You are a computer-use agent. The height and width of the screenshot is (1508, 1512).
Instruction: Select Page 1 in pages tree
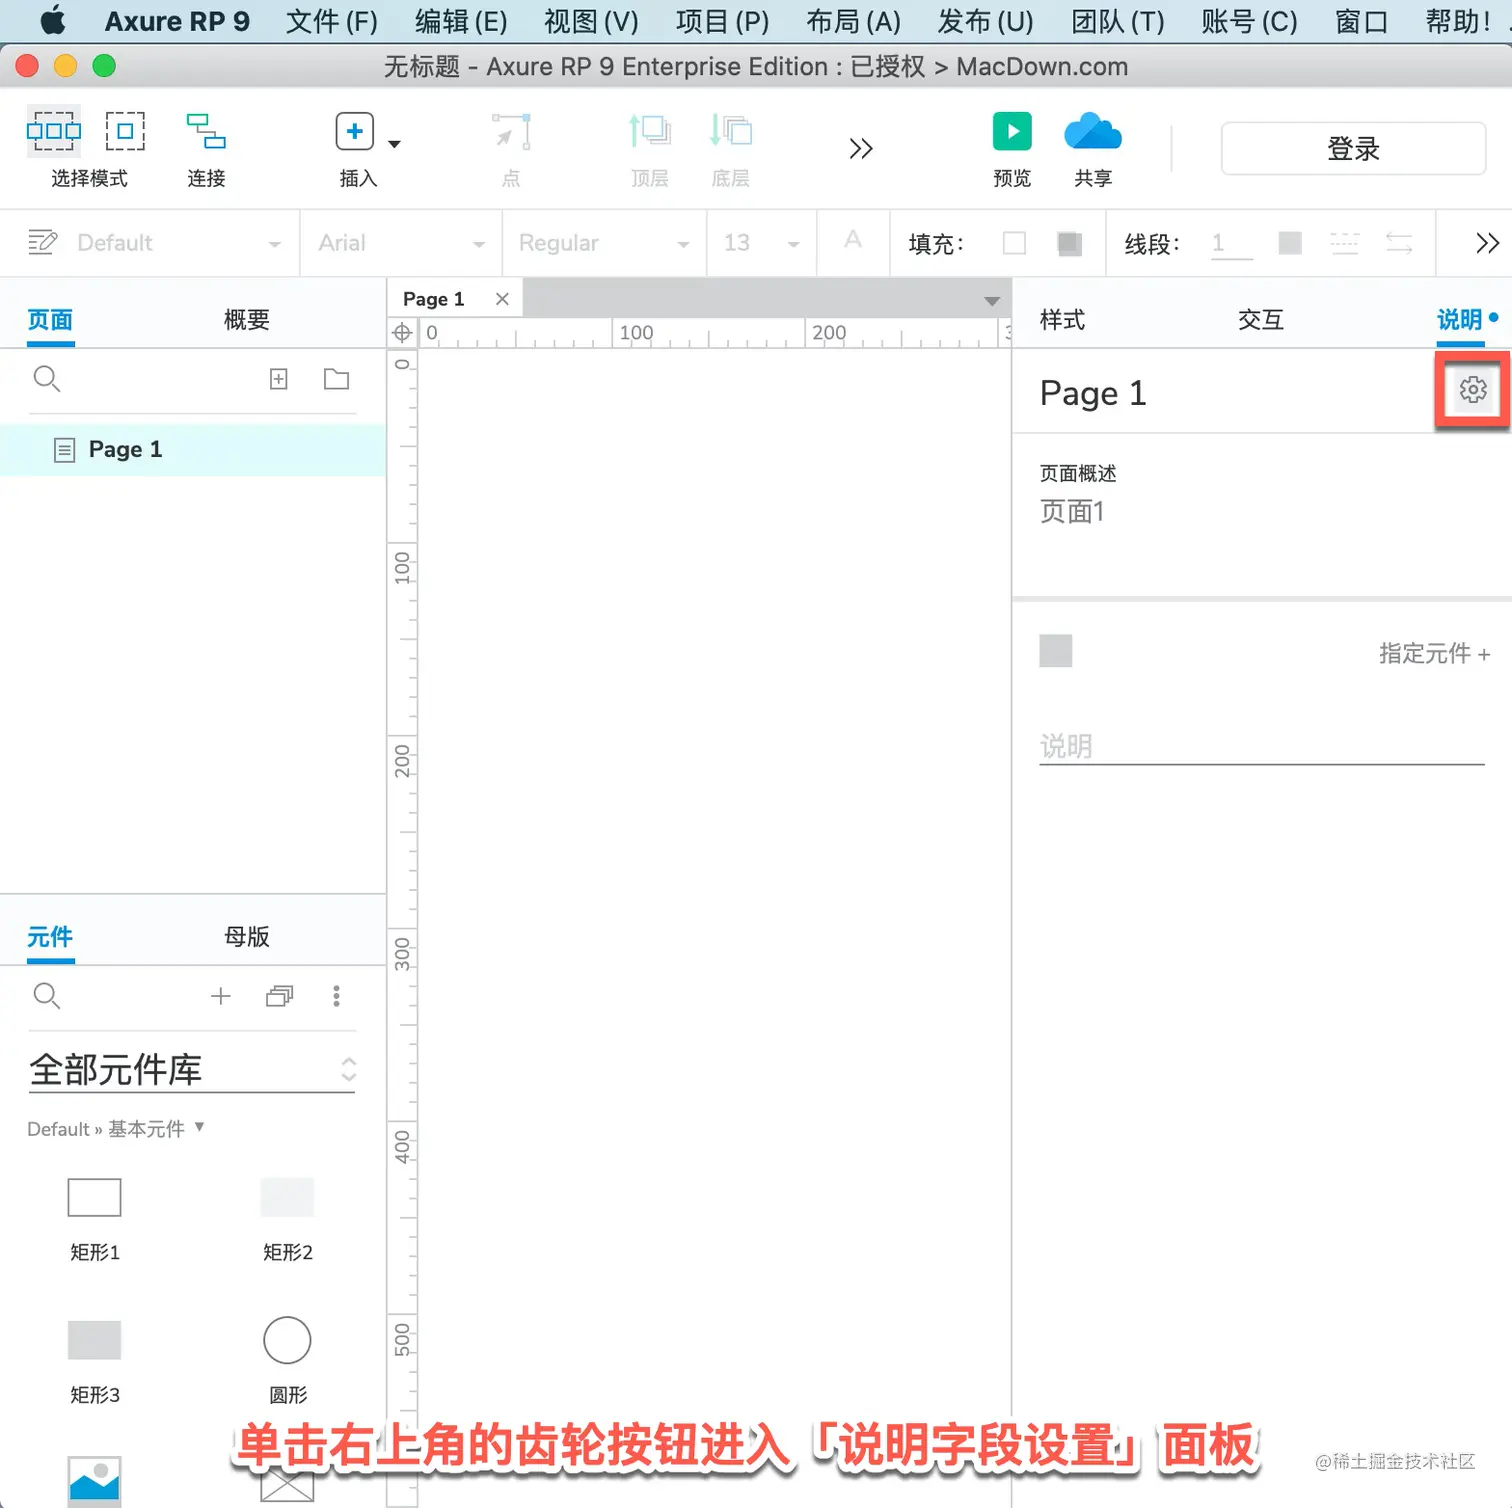click(x=192, y=450)
